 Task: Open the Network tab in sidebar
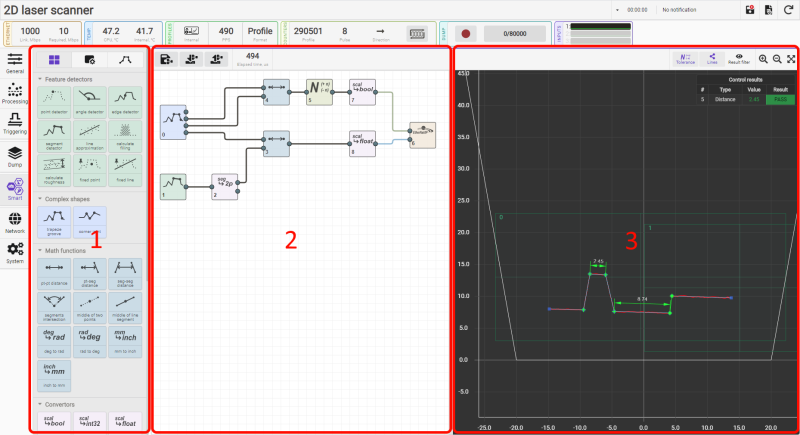pyautogui.click(x=15, y=221)
